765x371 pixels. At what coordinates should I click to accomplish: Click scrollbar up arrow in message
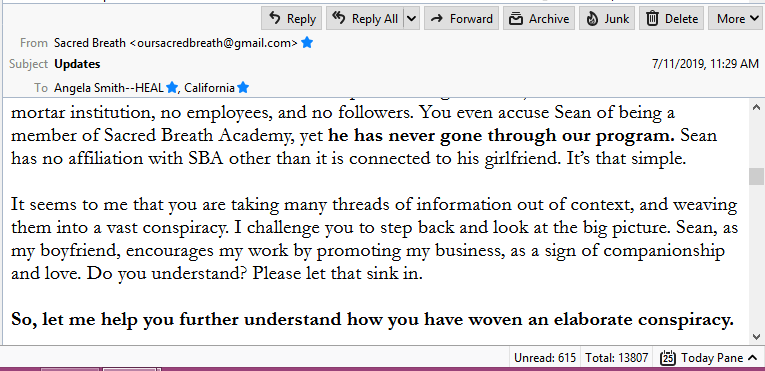coord(756,107)
